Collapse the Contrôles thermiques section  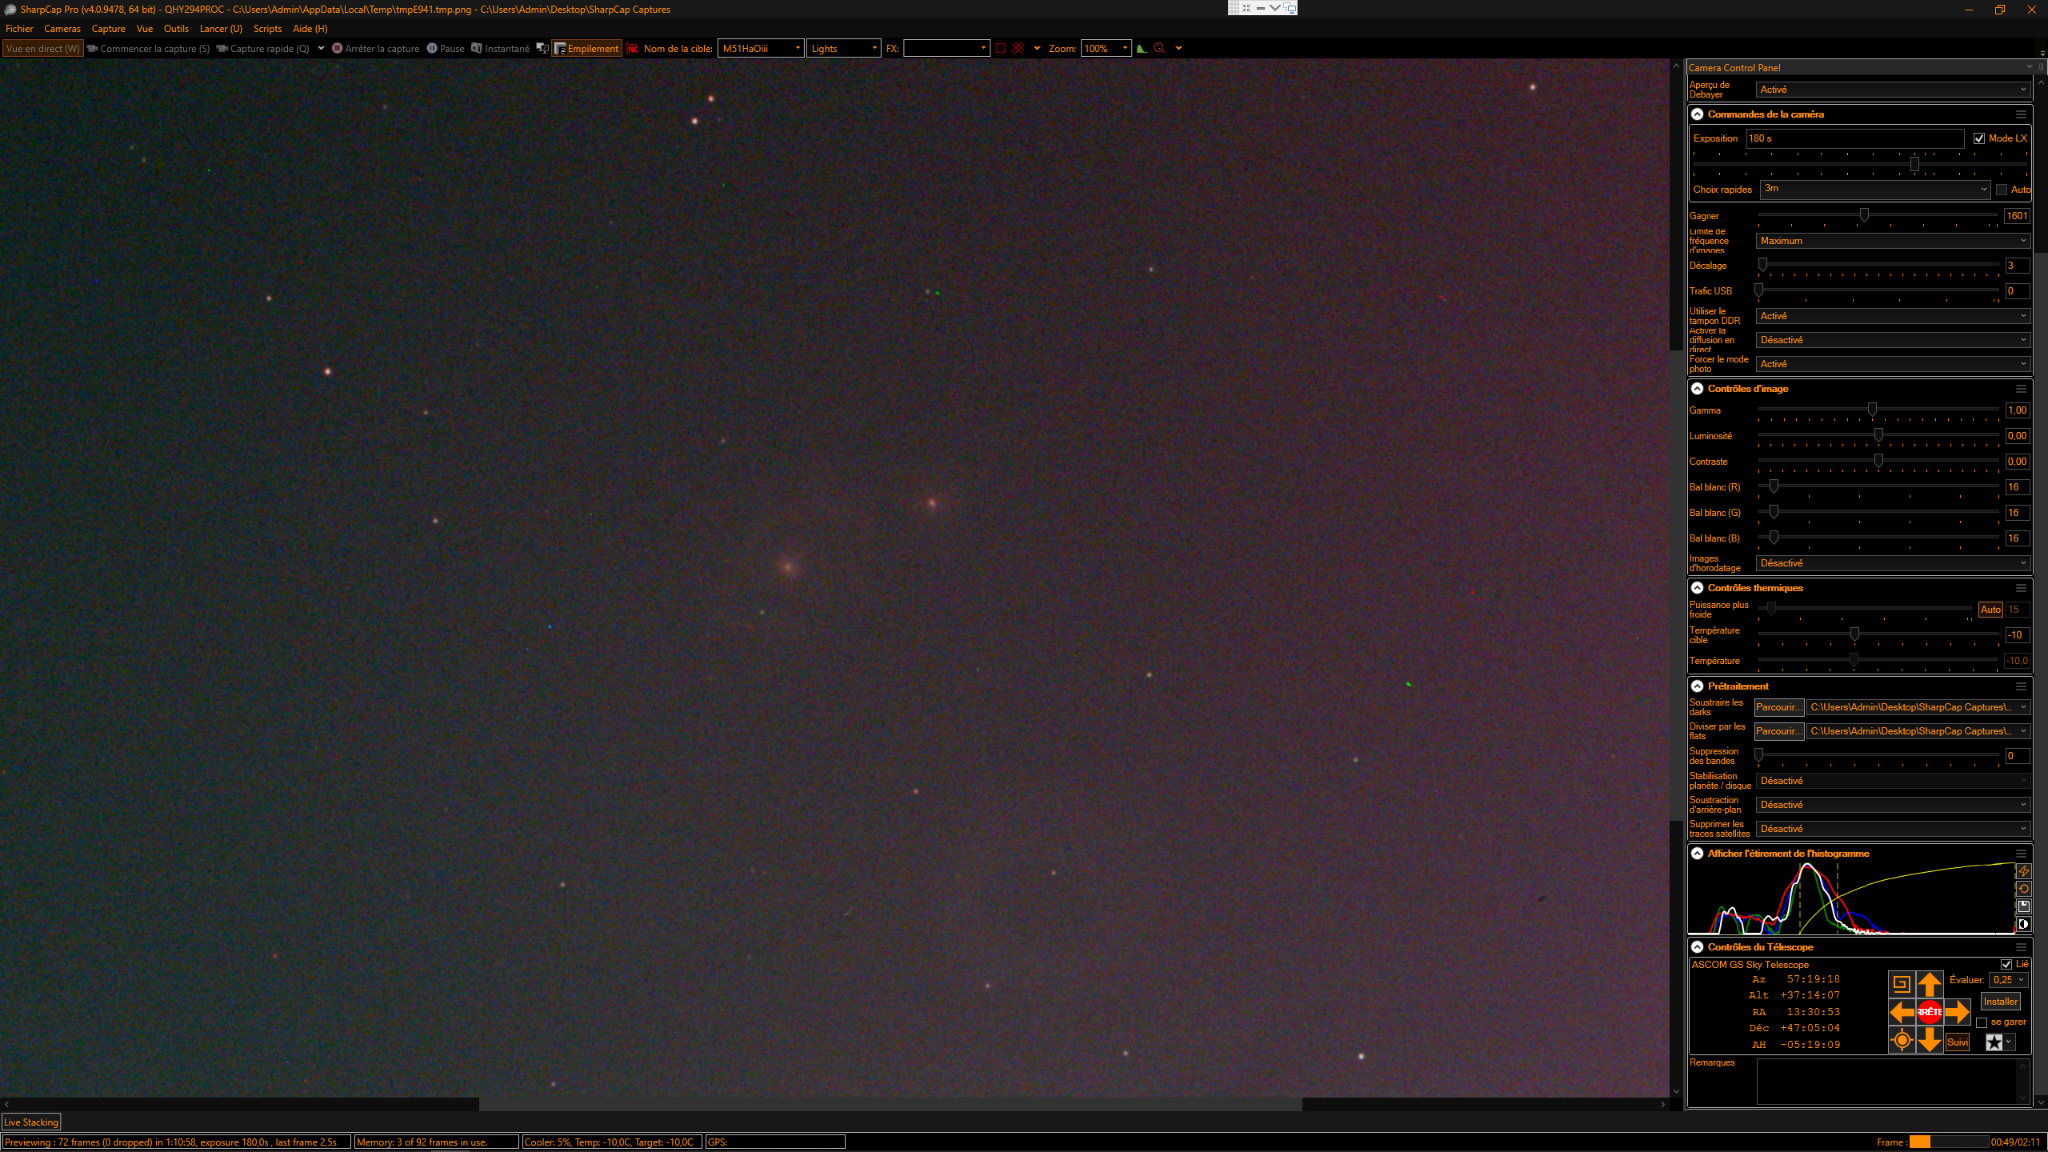pyautogui.click(x=1697, y=588)
